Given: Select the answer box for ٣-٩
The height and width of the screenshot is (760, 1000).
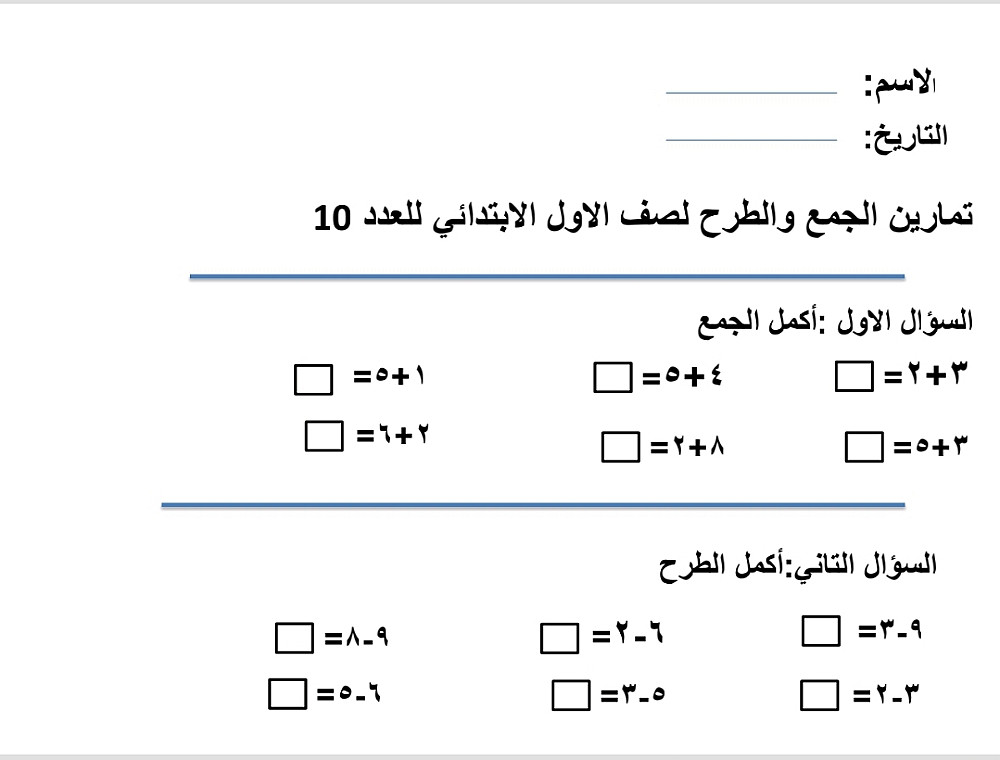Looking at the screenshot, I should (x=821, y=631).
